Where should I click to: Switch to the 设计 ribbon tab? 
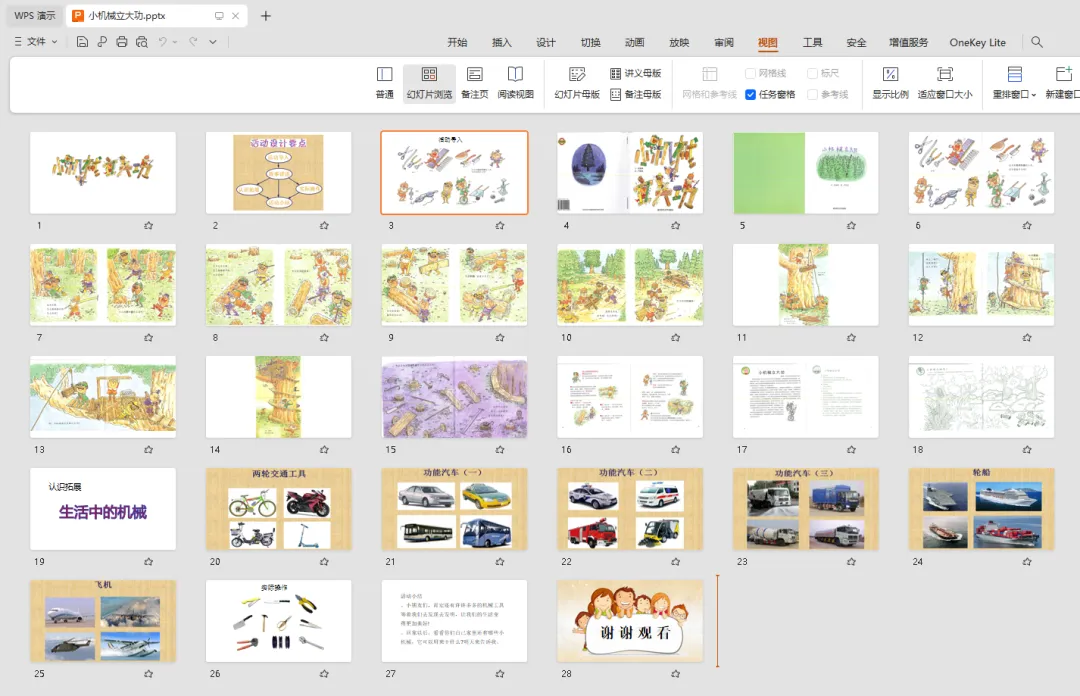point(546,43)
